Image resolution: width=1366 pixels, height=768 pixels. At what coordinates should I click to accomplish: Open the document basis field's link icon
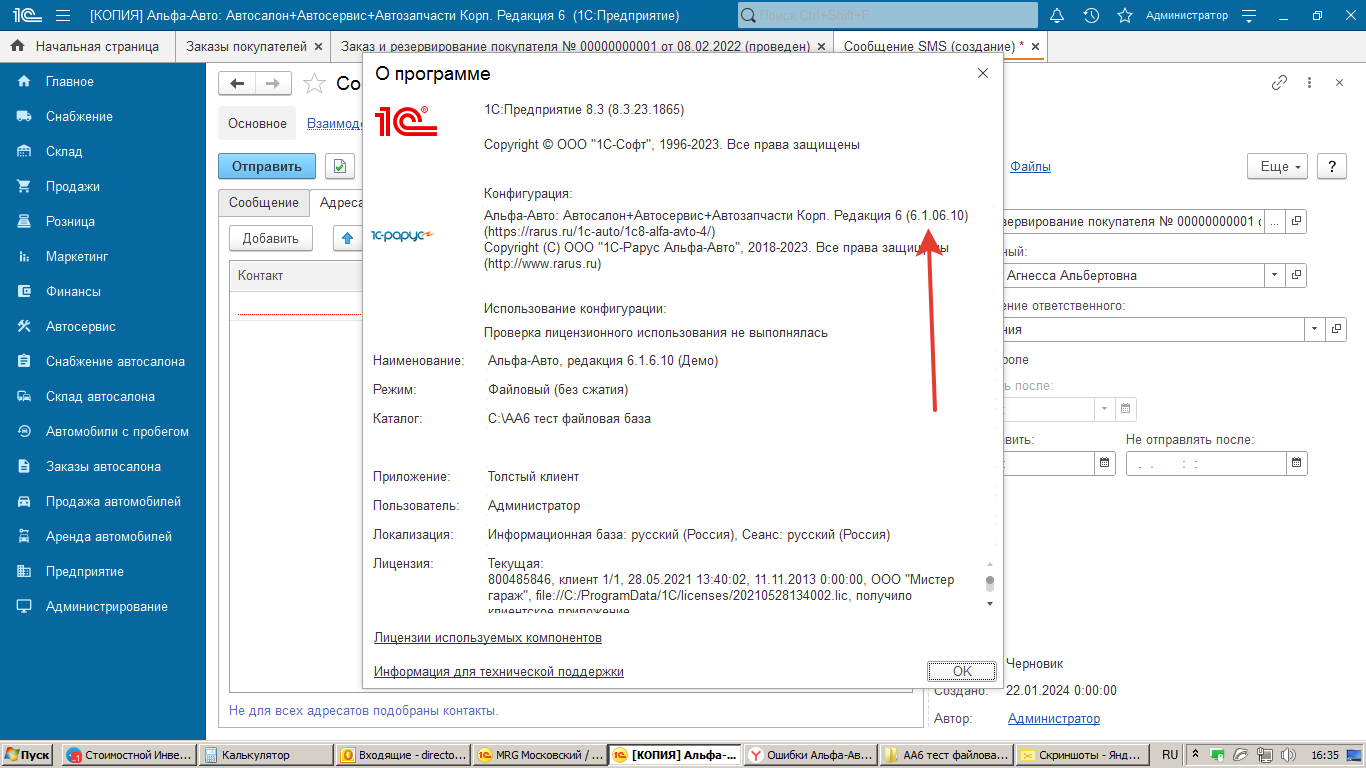coord(1296,221)
